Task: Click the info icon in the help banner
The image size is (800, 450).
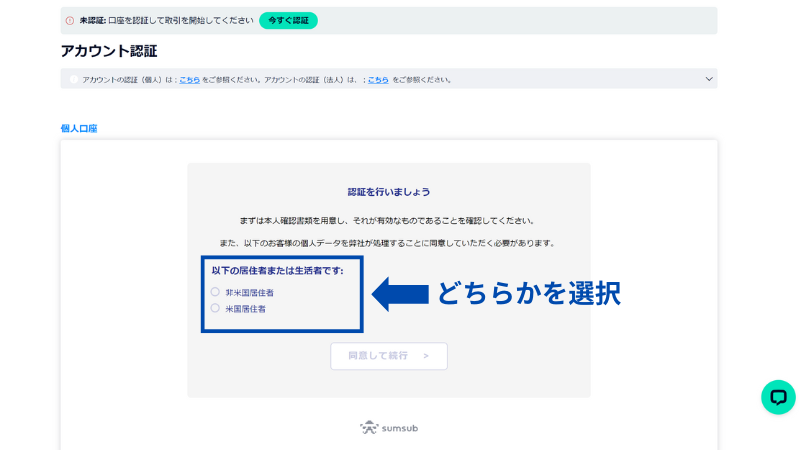Action: [x=74, y=80]
